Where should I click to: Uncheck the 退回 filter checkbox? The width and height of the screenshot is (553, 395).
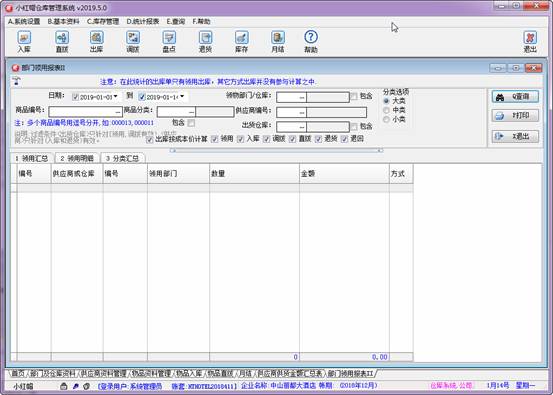point(345,139)
